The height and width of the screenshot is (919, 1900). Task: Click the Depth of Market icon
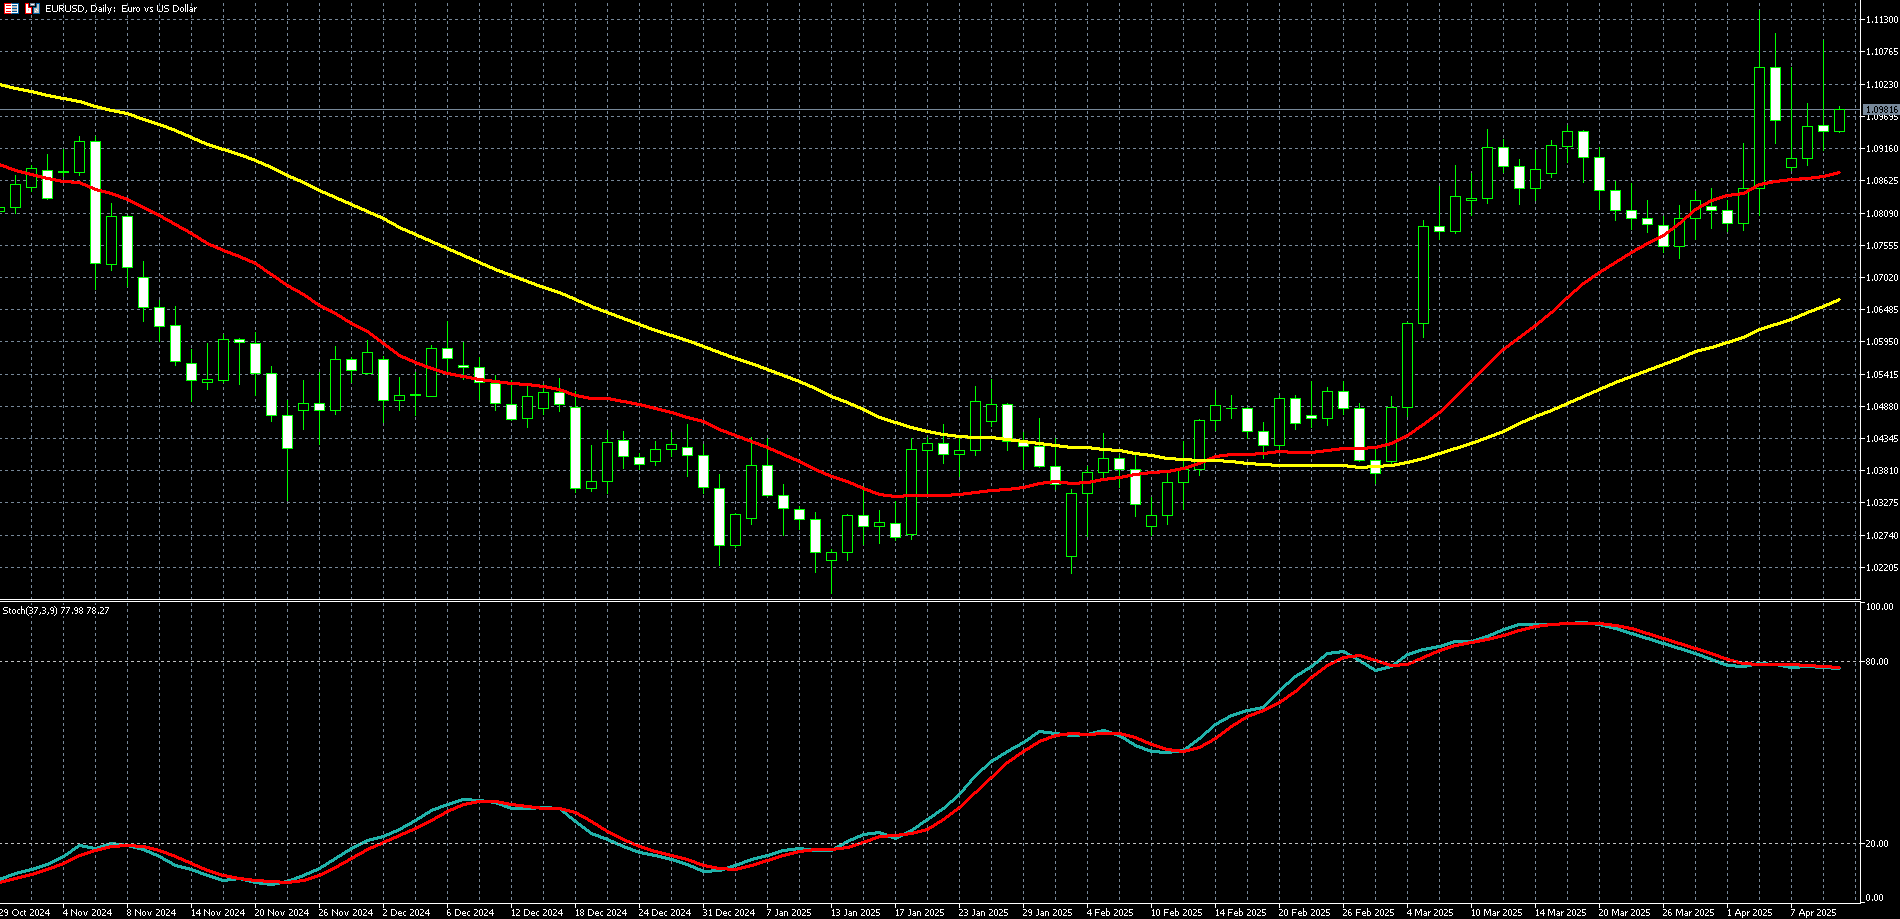click(x=32, y=8)
